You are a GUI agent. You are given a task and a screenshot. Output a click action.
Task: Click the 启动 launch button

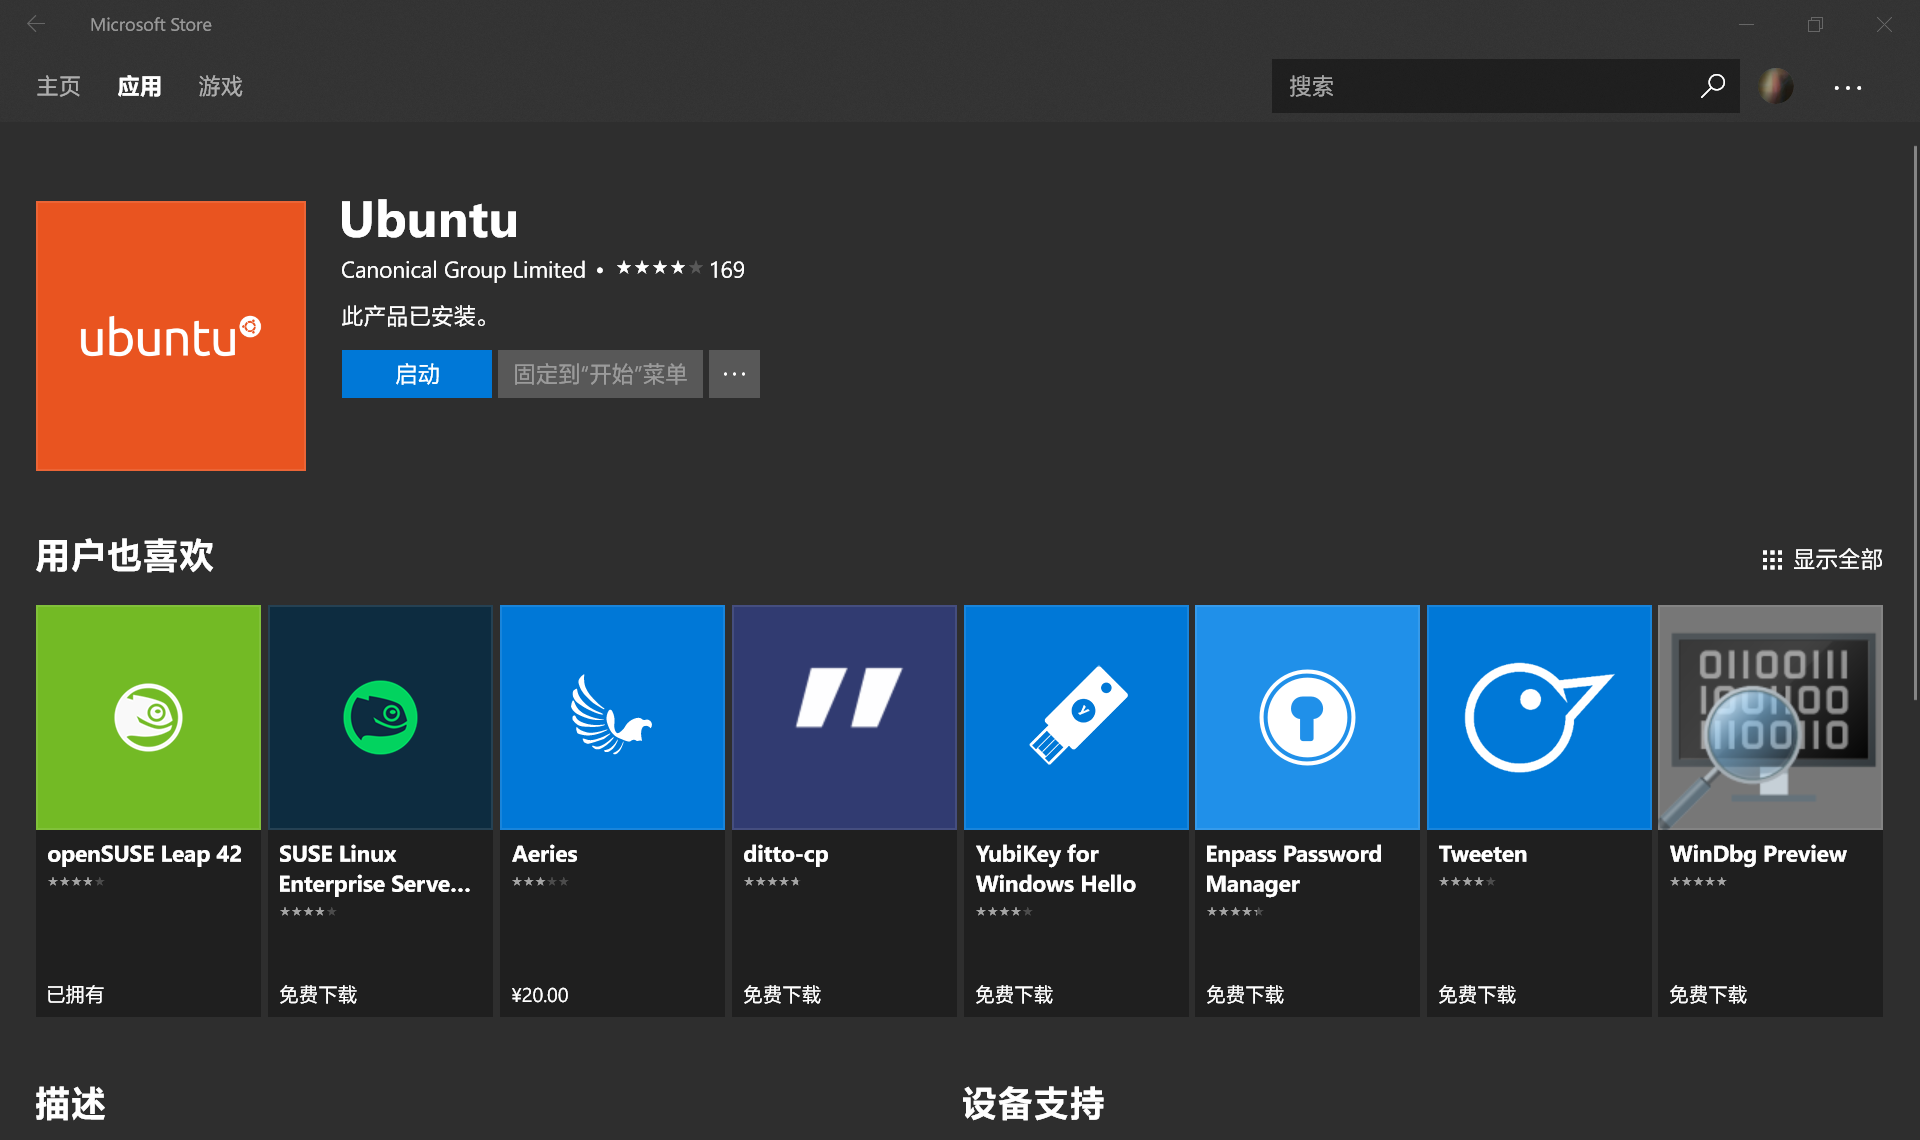[x=416, y=374]
